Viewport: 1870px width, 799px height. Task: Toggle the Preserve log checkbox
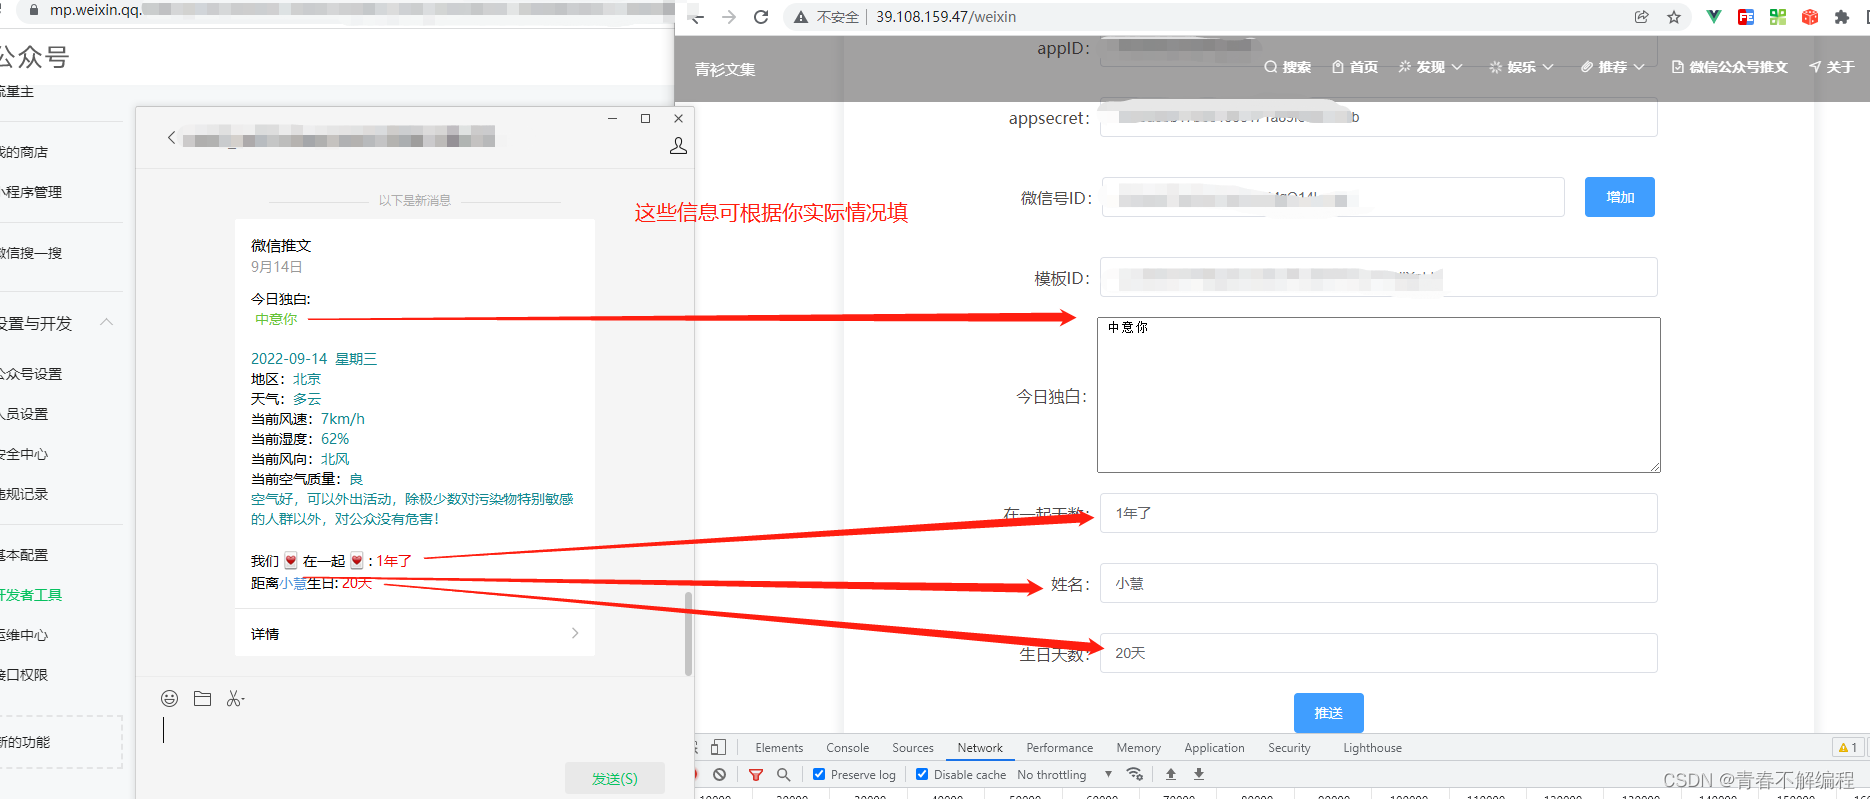tap(819, 774)
